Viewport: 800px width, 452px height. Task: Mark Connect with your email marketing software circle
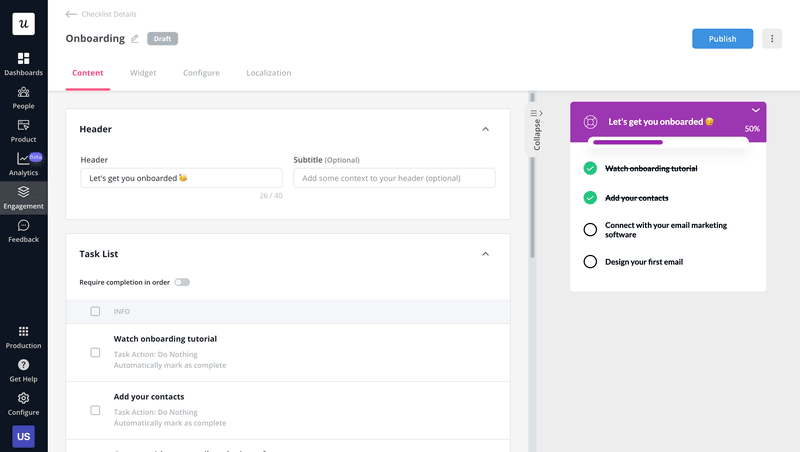(x=590, y=230)
